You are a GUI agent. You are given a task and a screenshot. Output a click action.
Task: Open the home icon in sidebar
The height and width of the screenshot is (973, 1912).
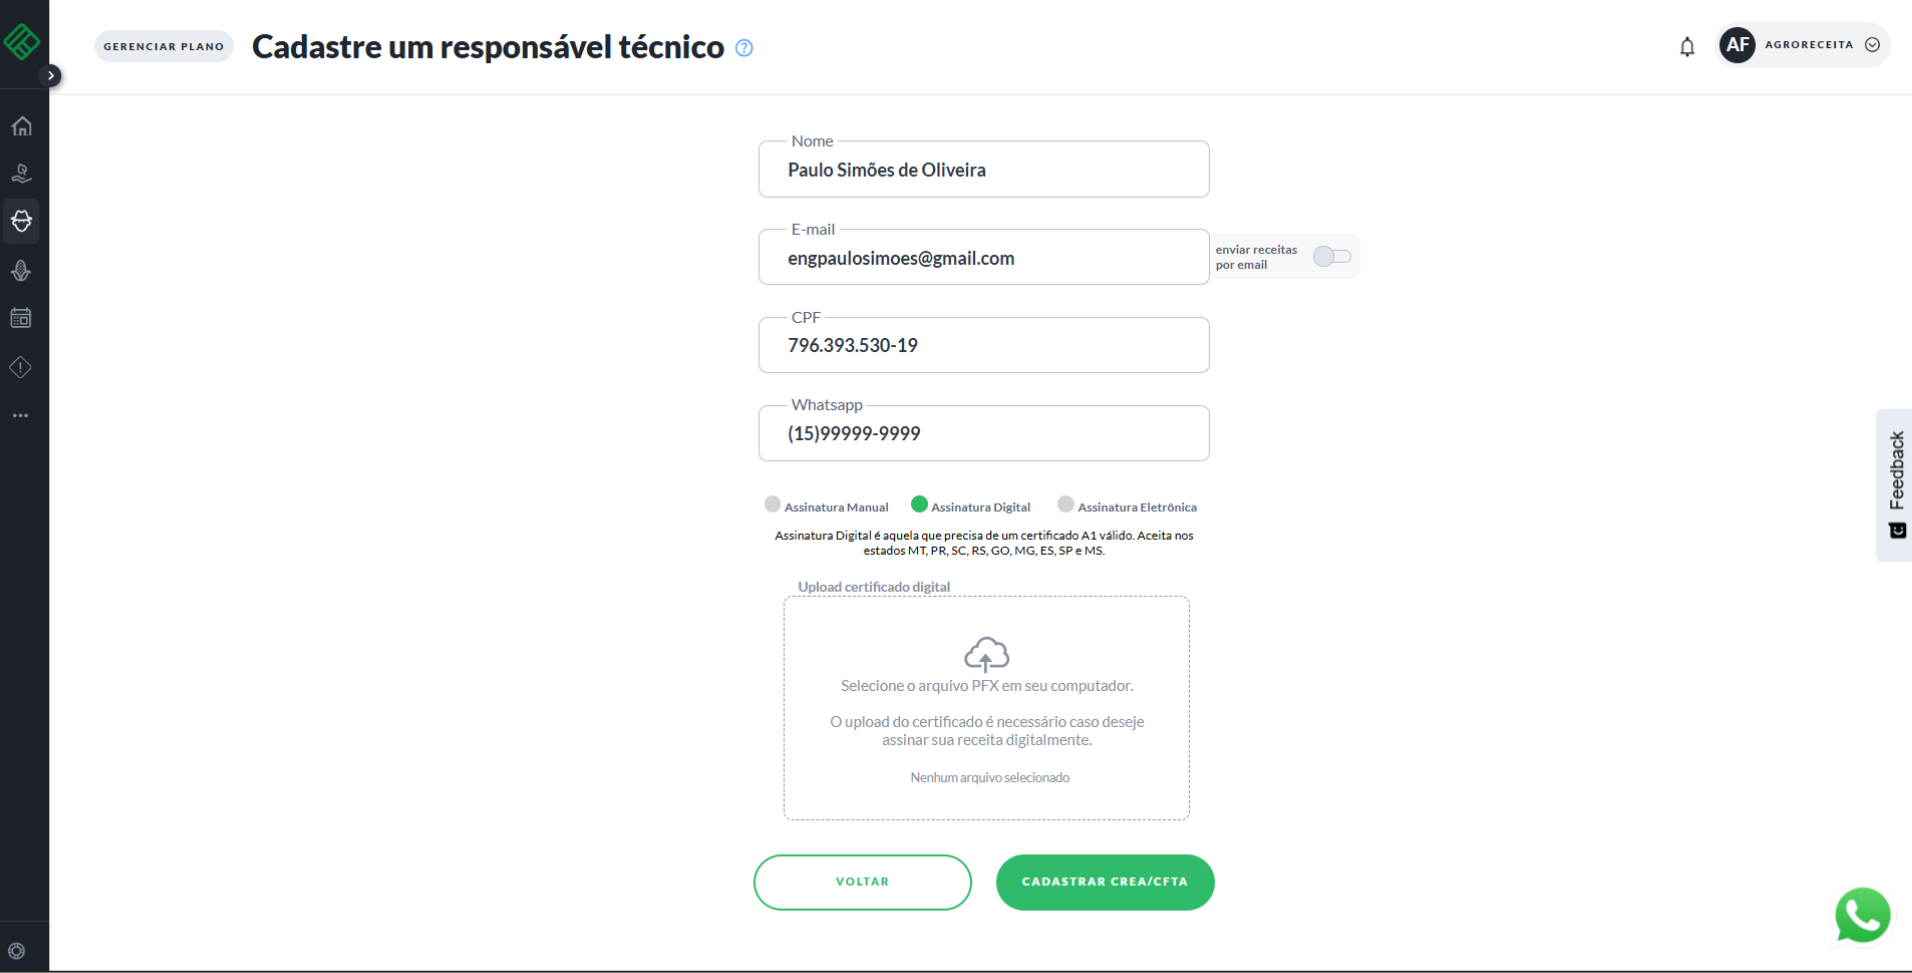point(21,126)
